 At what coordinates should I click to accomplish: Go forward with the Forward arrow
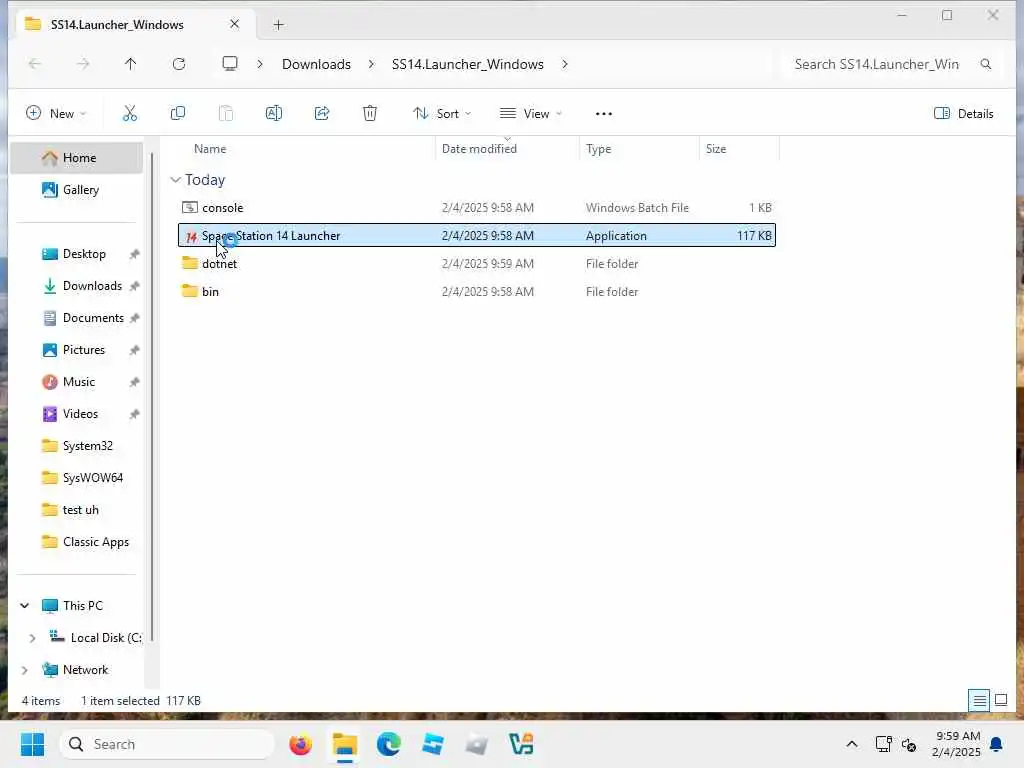[x=83, y=64]
